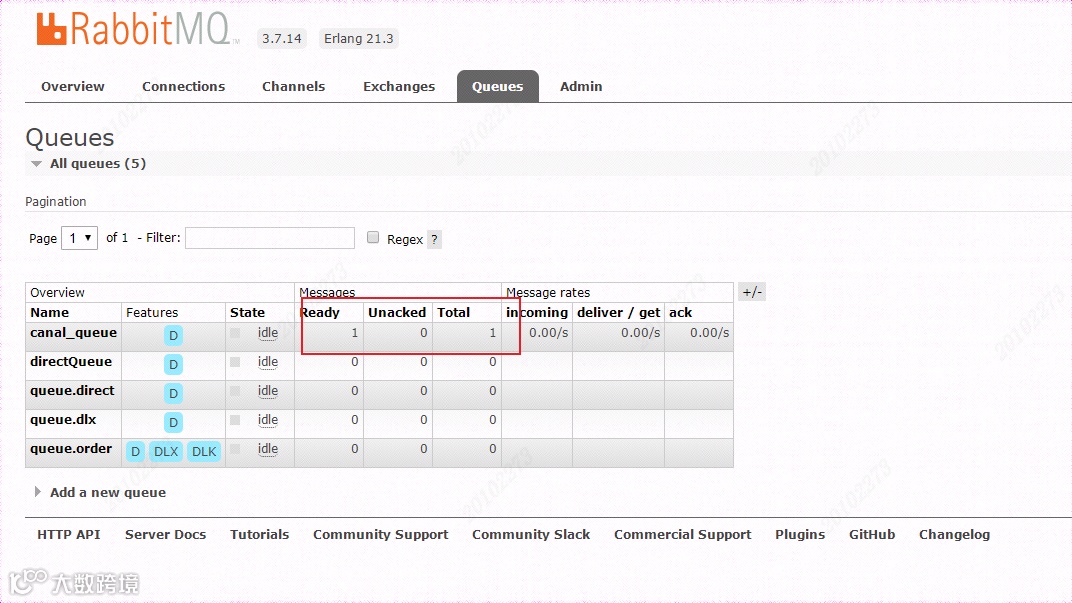Select the Queues tab
This screenshot has width=1072, height=603.
pyautogui.click(x=498, y=86)
